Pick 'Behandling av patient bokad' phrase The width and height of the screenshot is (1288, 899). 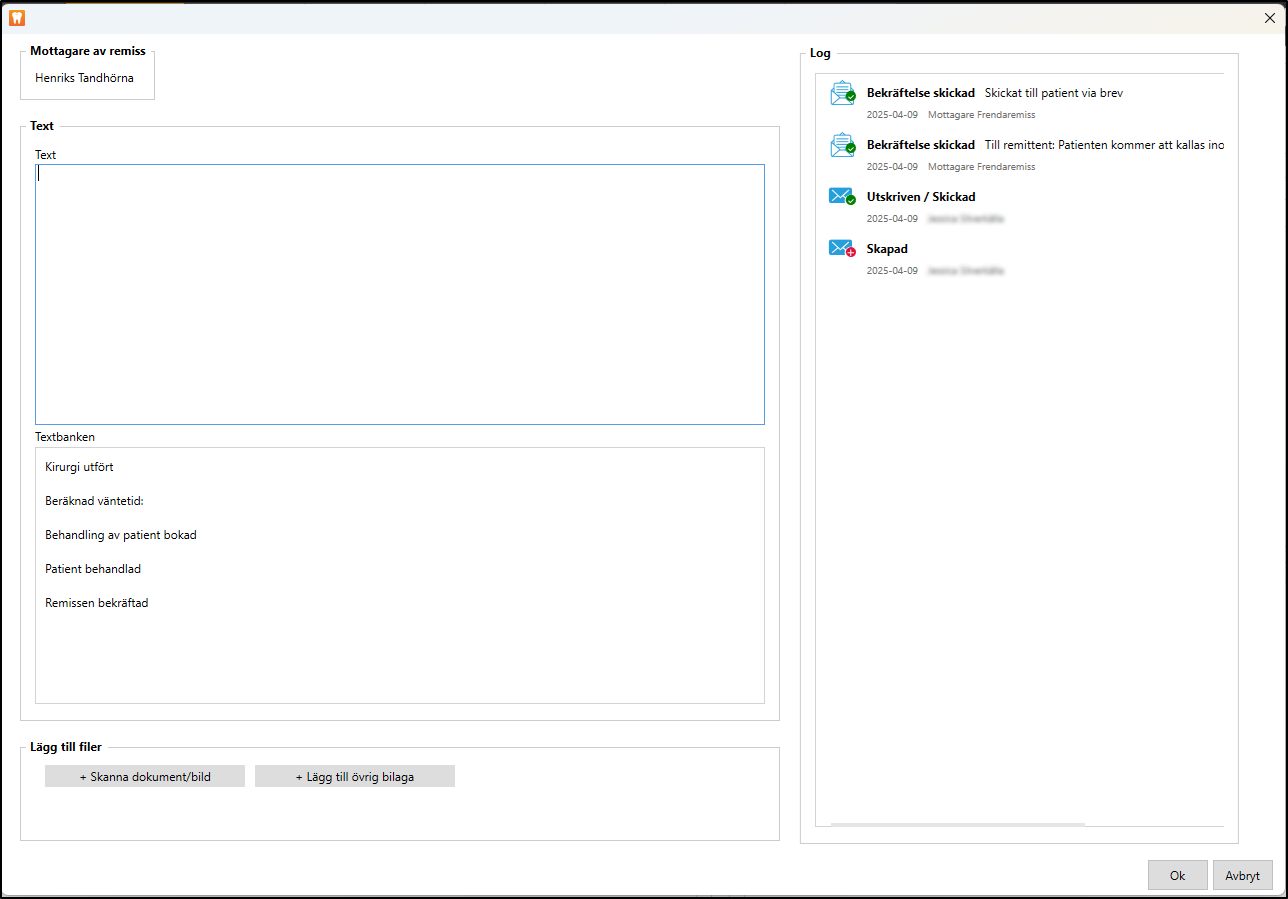121,535
